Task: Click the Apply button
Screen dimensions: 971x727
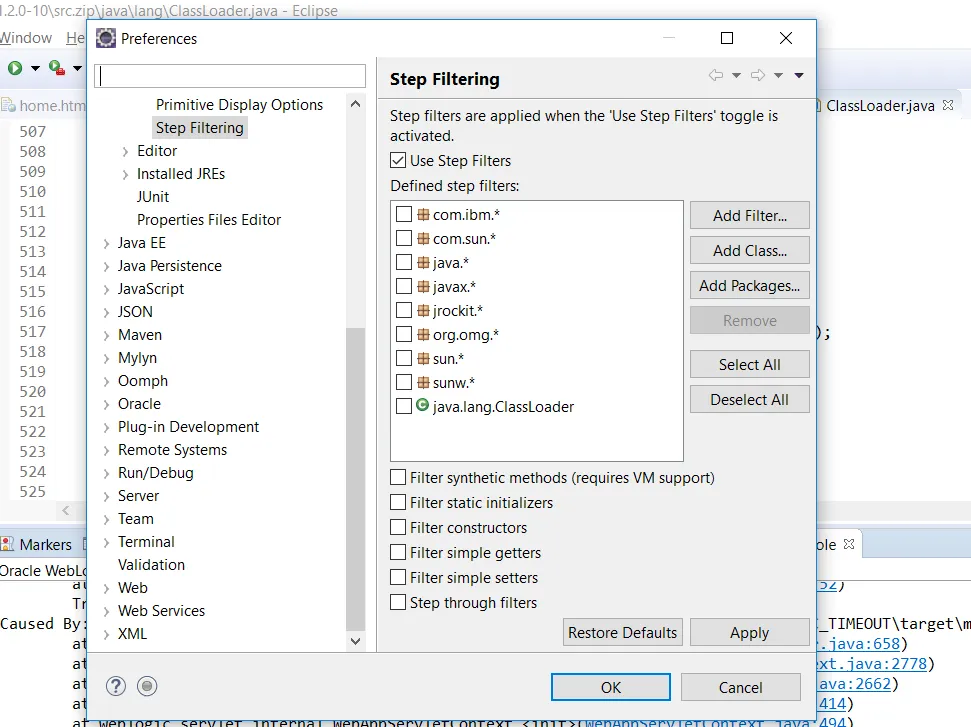Action: (749, 632)
